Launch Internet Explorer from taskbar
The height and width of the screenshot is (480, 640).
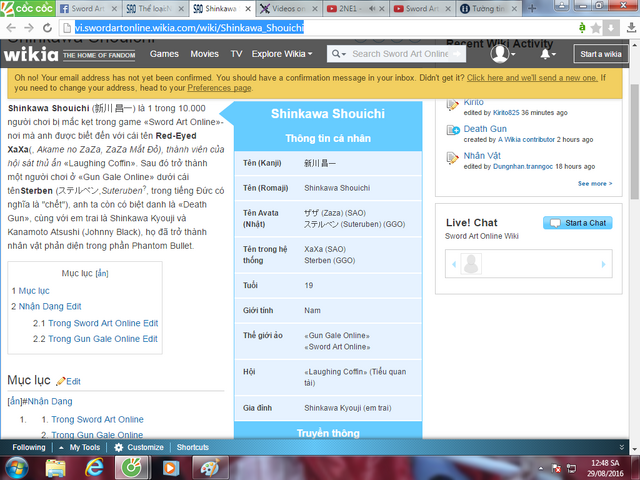94,468
